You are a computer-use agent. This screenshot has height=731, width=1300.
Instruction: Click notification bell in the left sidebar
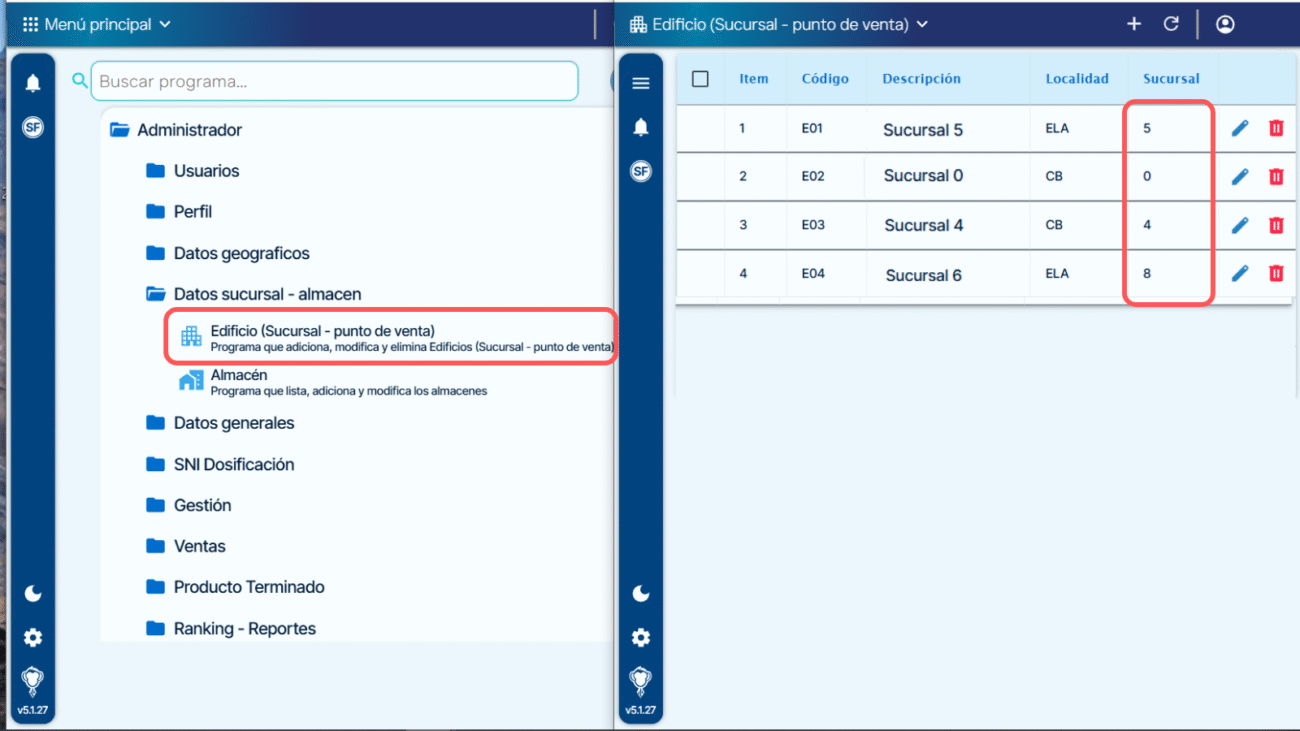33,83
